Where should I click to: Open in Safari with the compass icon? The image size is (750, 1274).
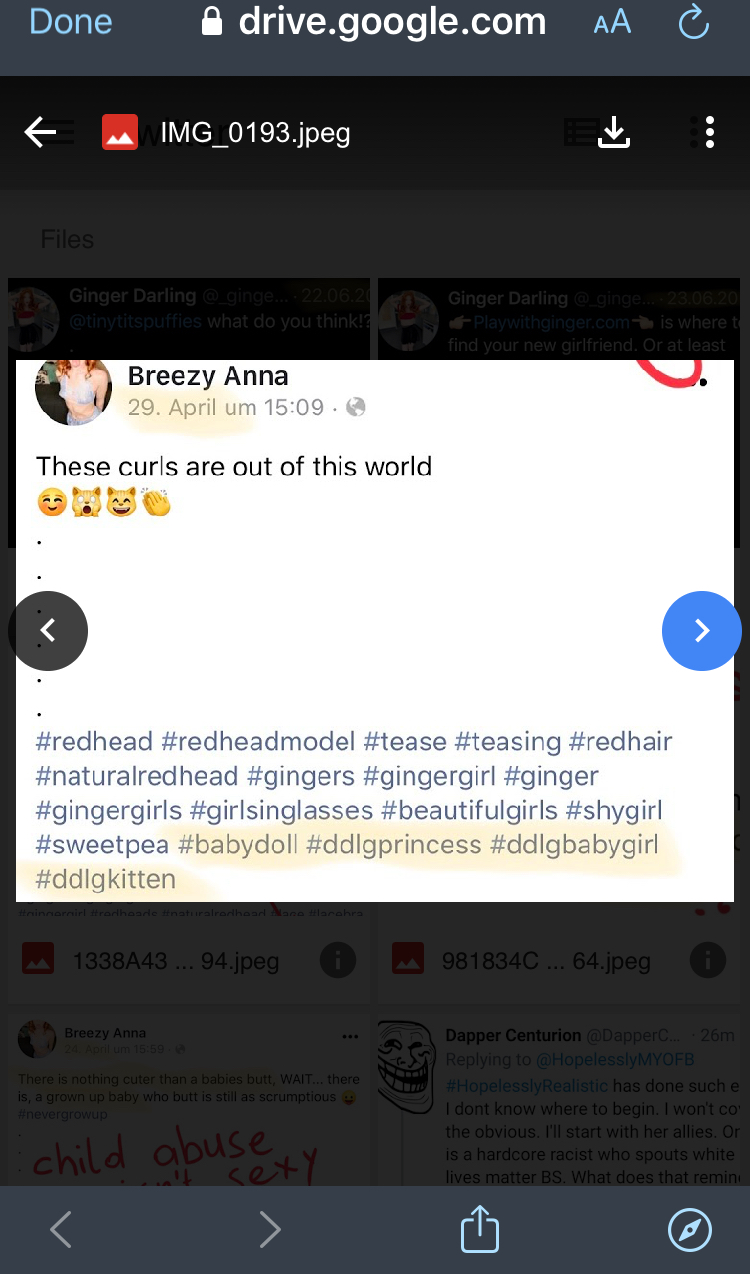[x=690, y=1230]
